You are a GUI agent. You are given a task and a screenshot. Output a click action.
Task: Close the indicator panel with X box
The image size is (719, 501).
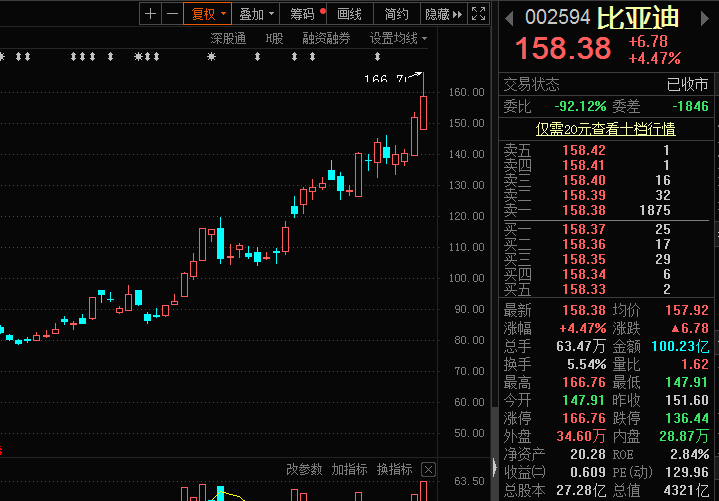click(x=429, y=469)
